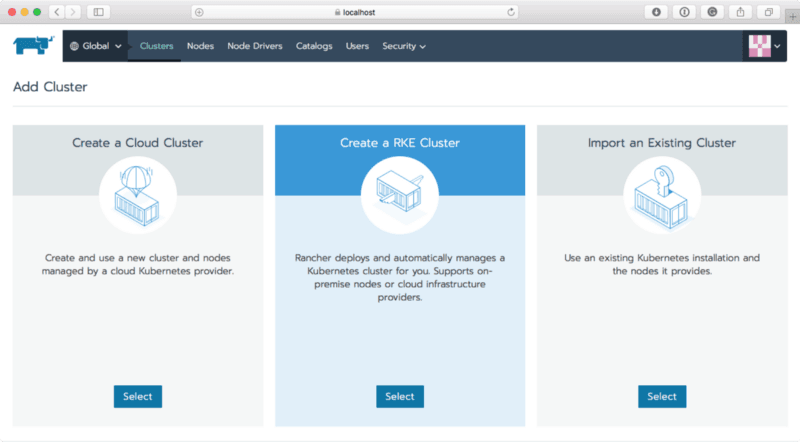Image resolution: width=800 pixels, height=442 pixels.
Task: Go to Node Drivers page
Action: (254, 46)
